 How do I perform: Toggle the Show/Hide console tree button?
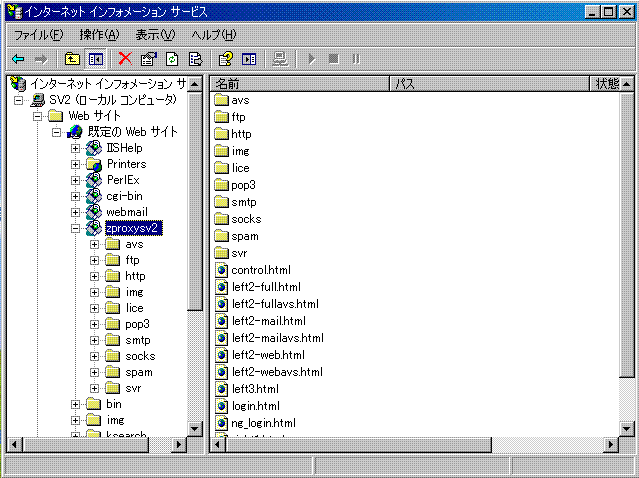[96, 59]
